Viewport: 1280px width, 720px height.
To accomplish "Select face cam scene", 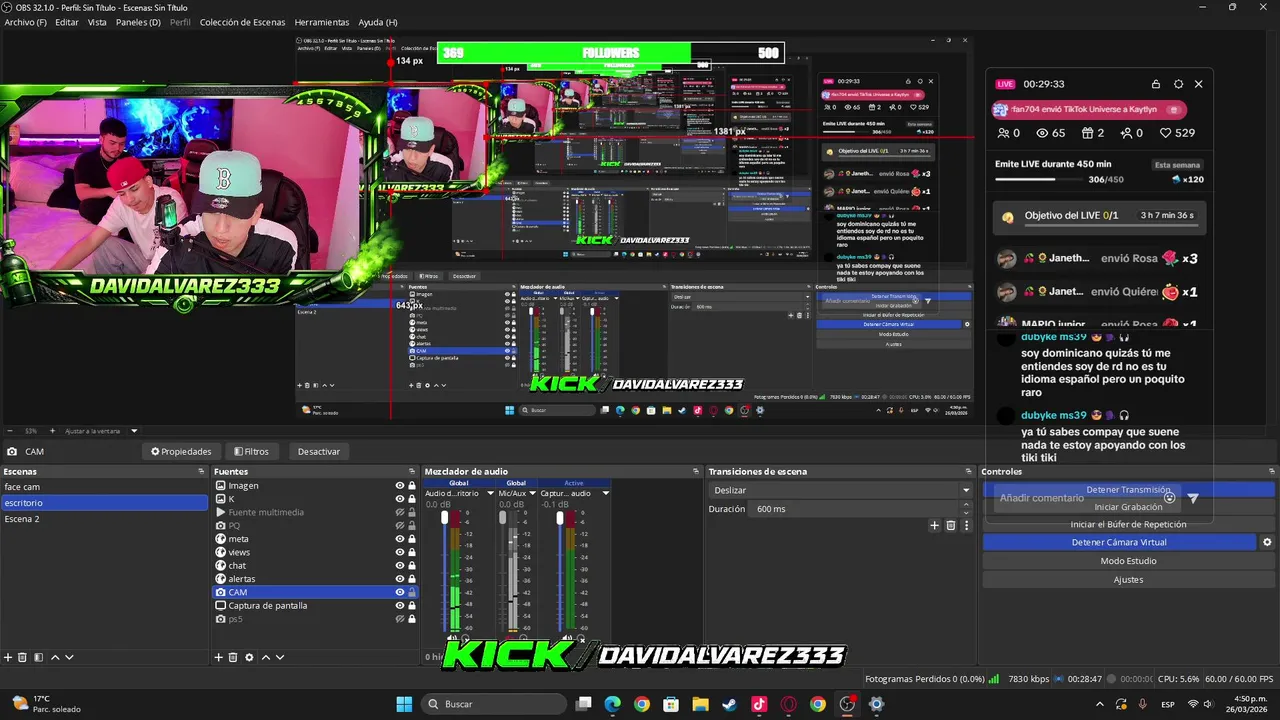I will 104,486.
